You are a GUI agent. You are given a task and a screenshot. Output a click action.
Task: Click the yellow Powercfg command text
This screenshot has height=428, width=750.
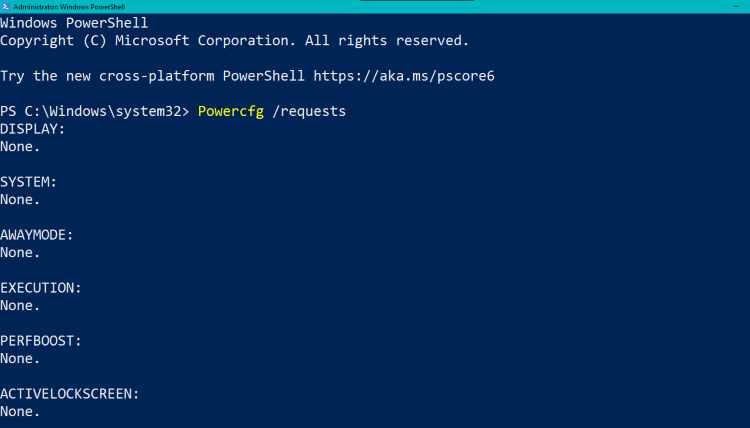(231, 111)
